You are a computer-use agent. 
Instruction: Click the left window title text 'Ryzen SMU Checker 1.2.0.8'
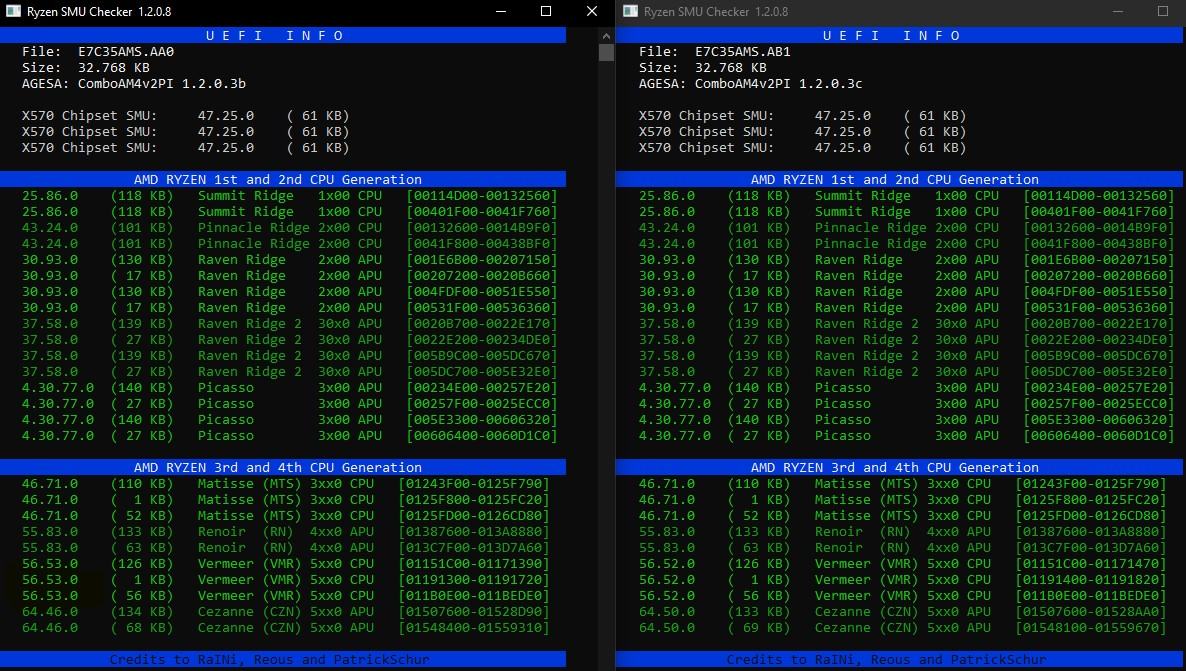pos(99,12)
